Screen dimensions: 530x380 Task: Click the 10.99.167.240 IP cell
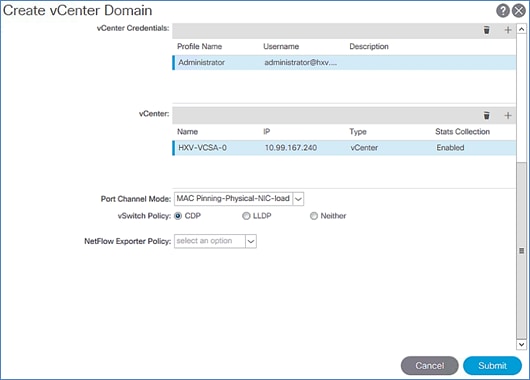click(291, 148)
